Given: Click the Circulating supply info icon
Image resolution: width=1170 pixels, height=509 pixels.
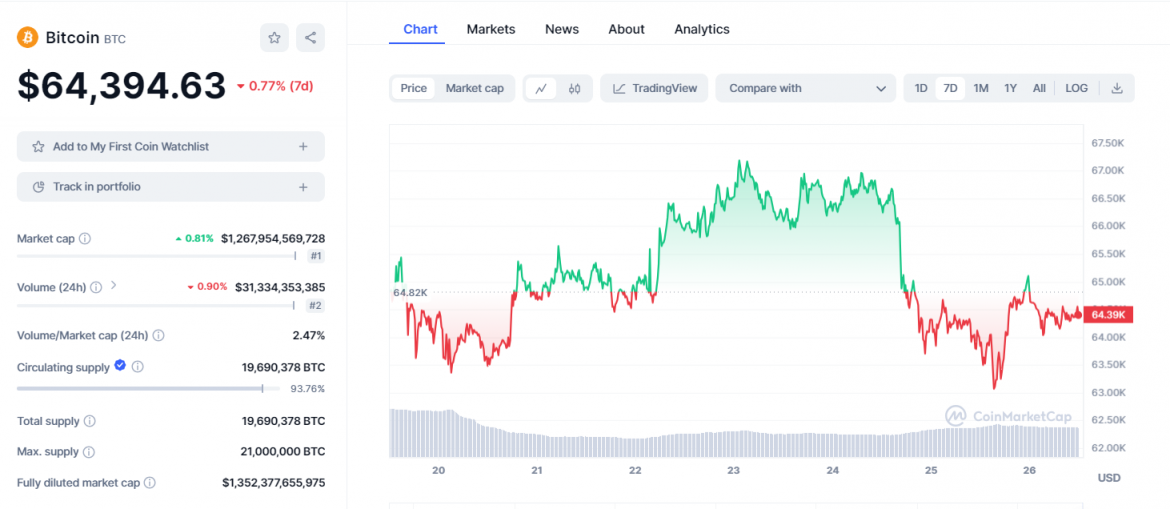Looking at the screenshot, I should 138,367.
